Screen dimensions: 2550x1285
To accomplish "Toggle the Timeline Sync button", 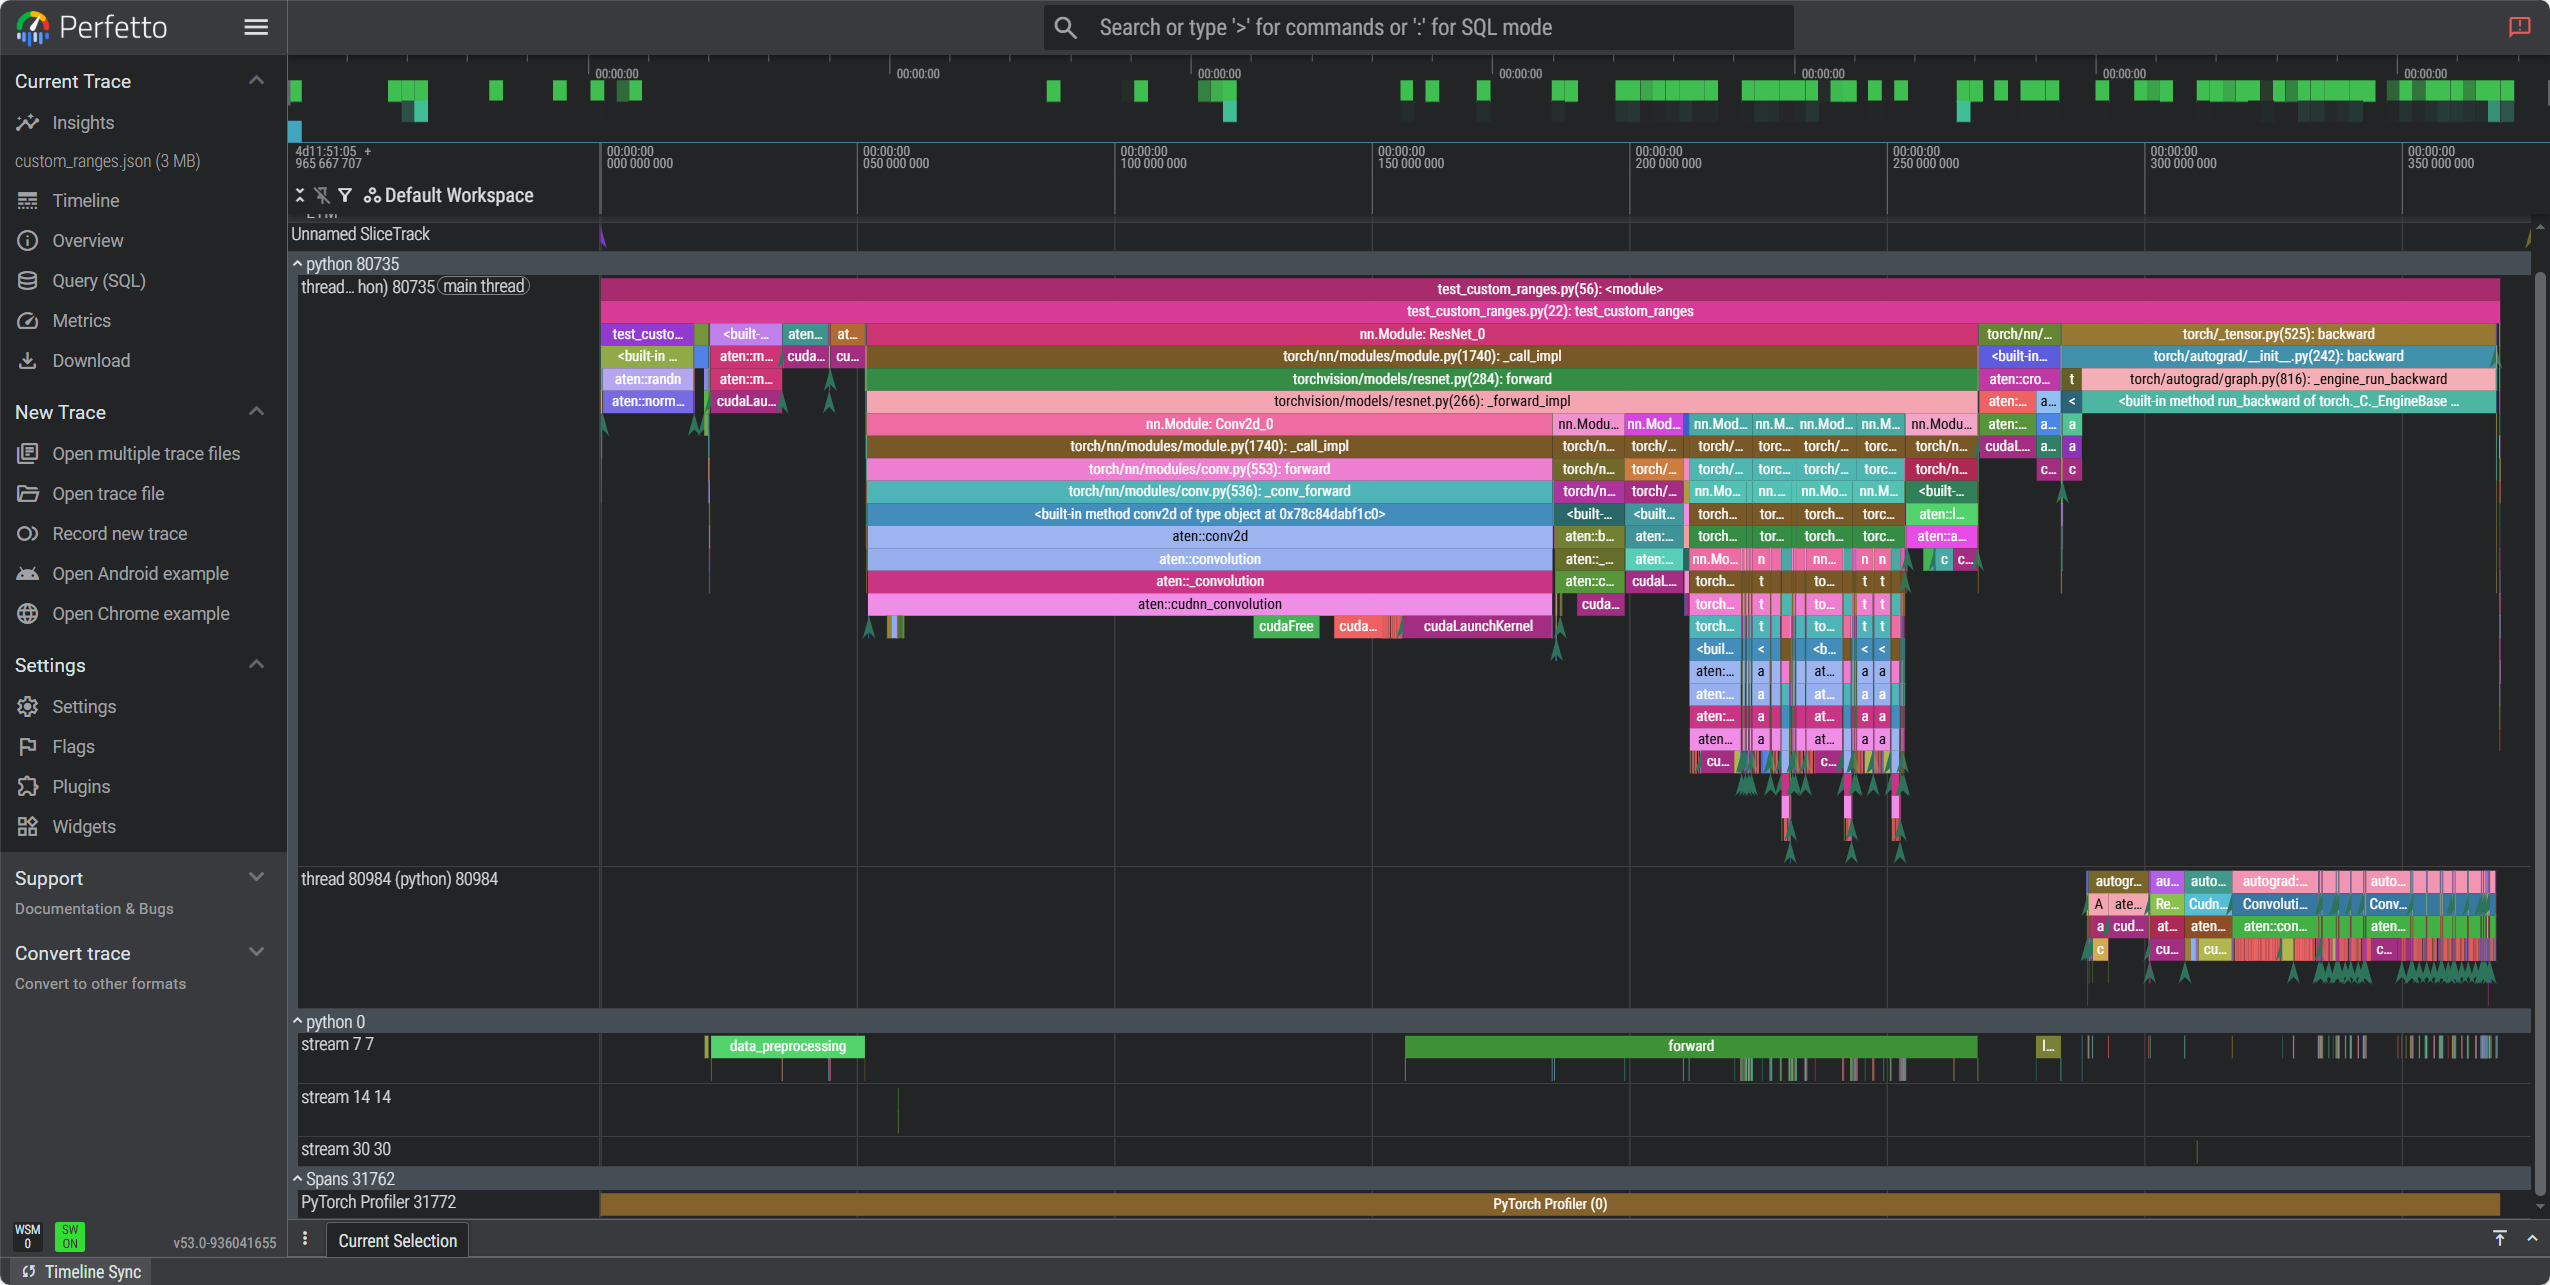I will (82, 1271).
